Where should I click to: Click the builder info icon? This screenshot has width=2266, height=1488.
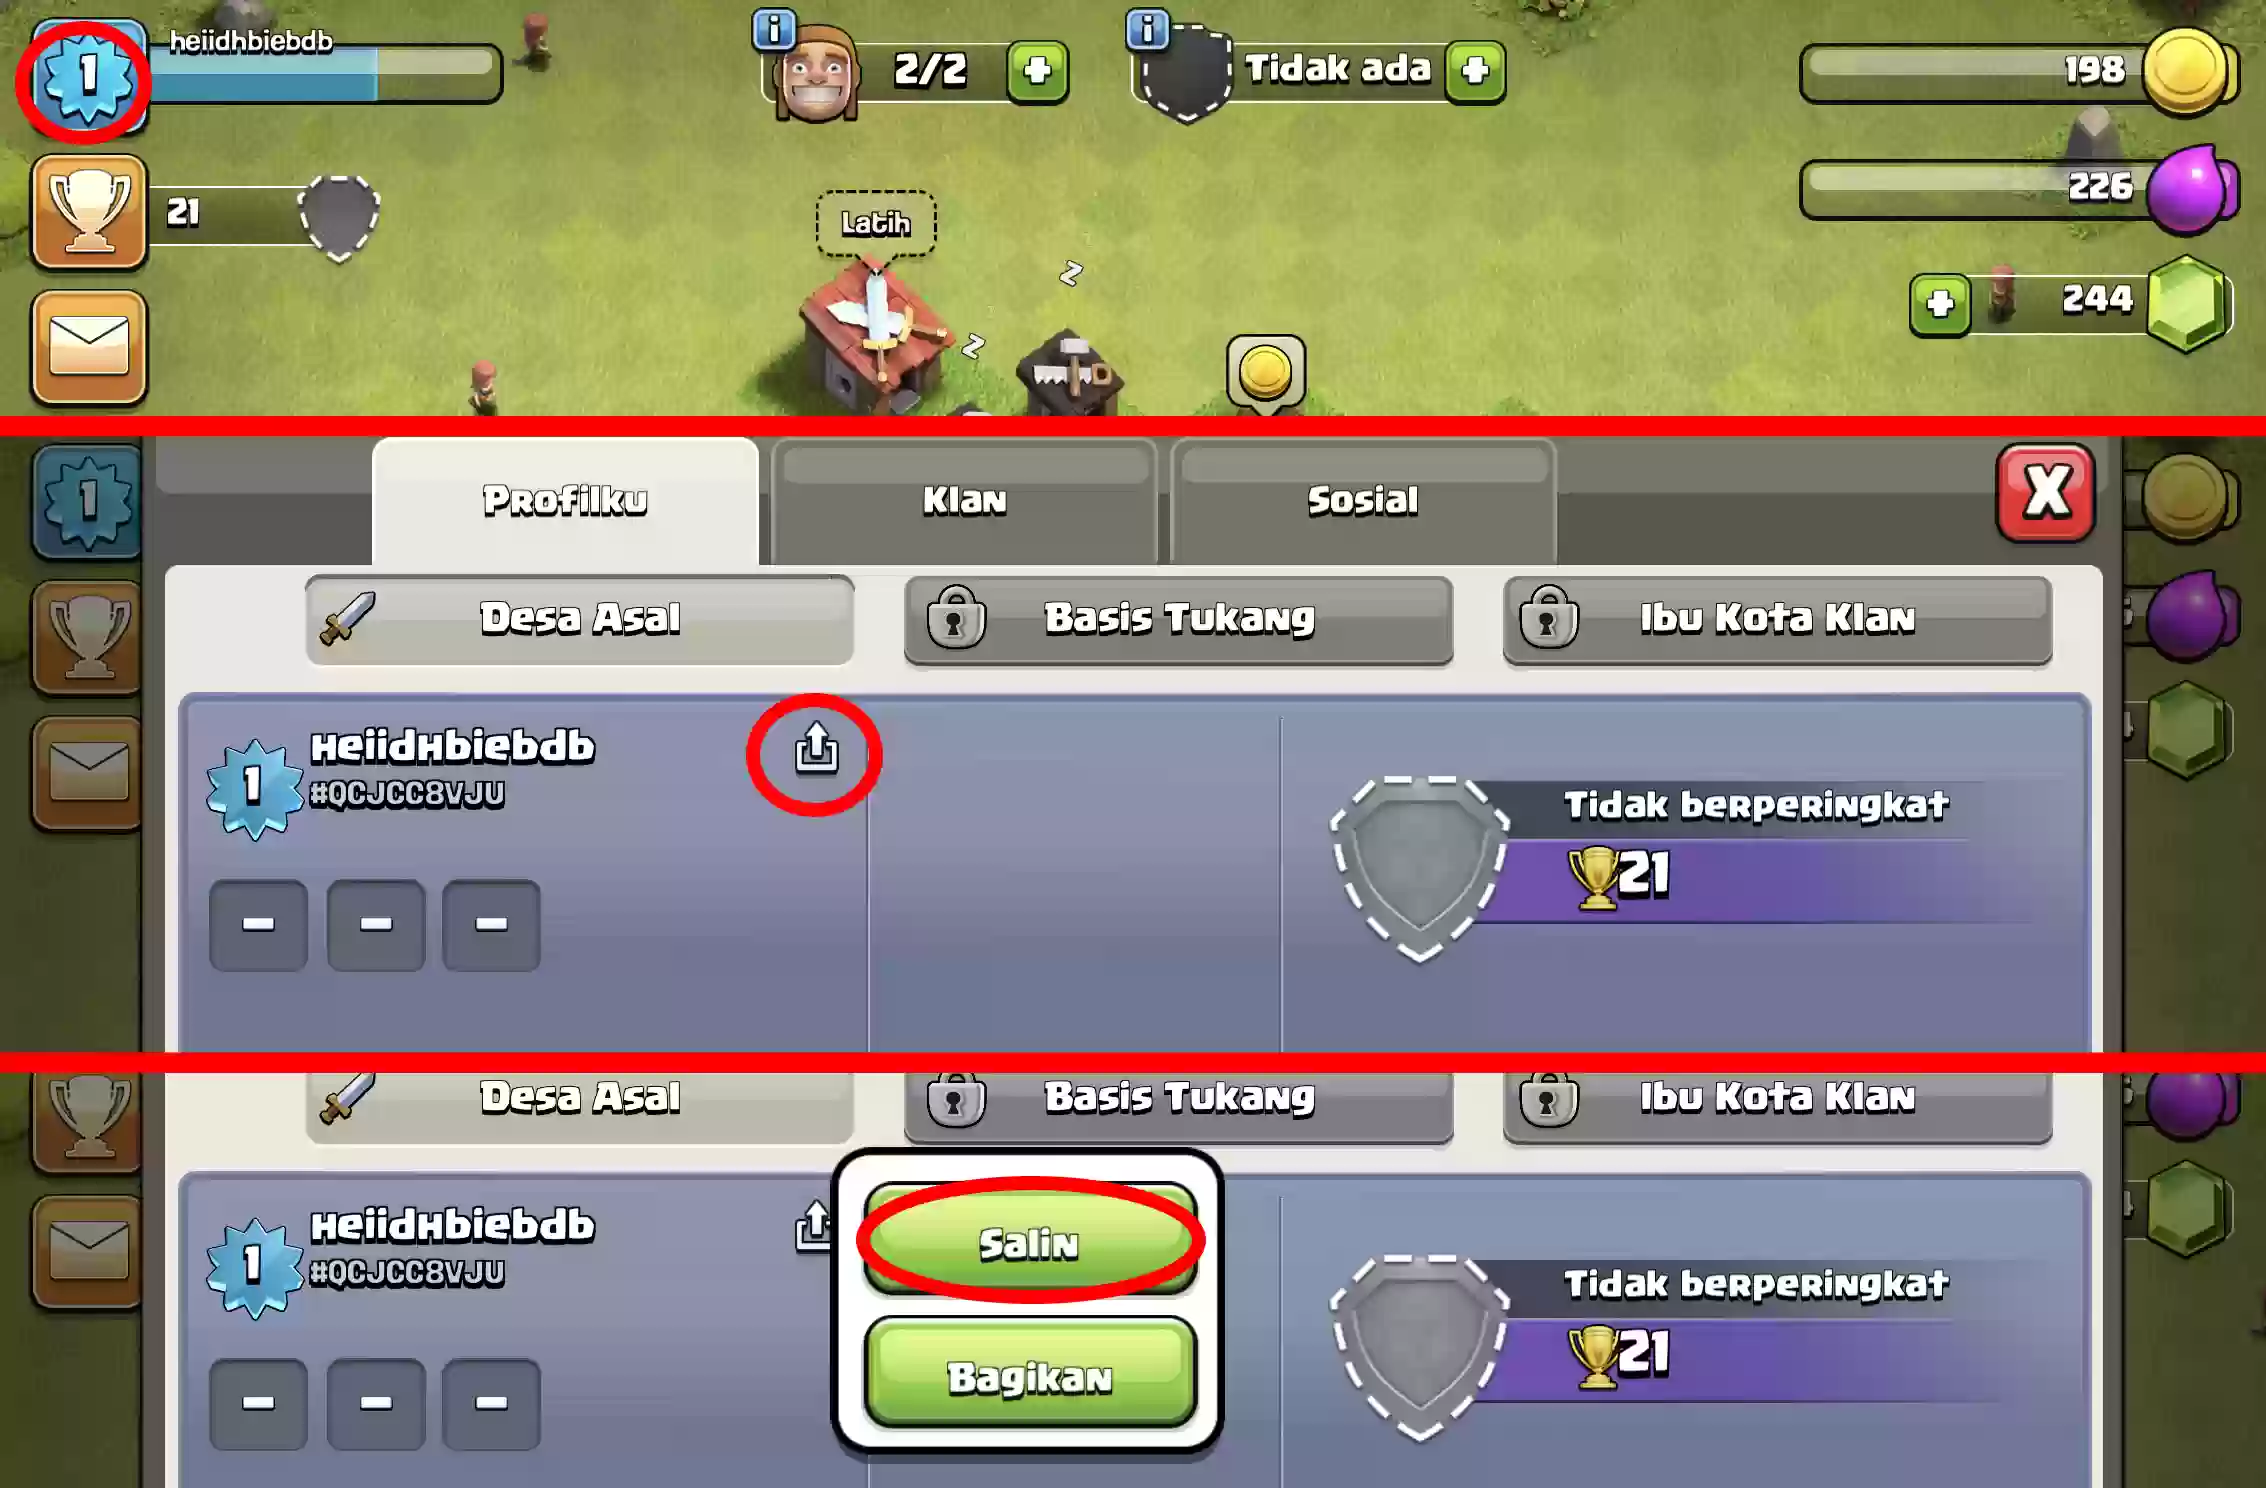(x=773, y=30)
